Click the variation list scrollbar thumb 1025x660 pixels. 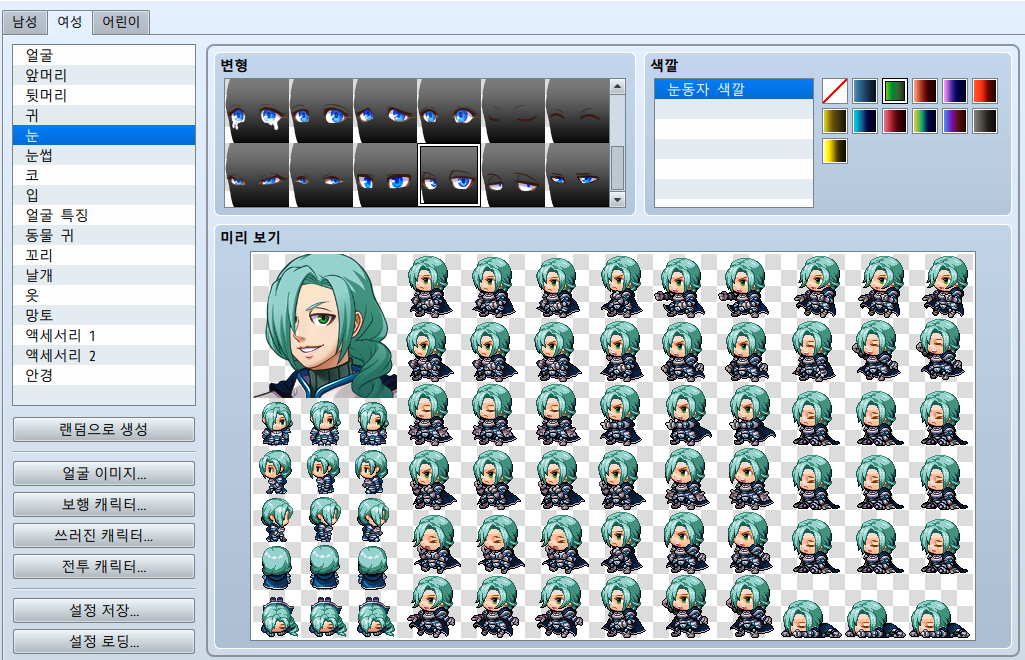pos(617,169)
